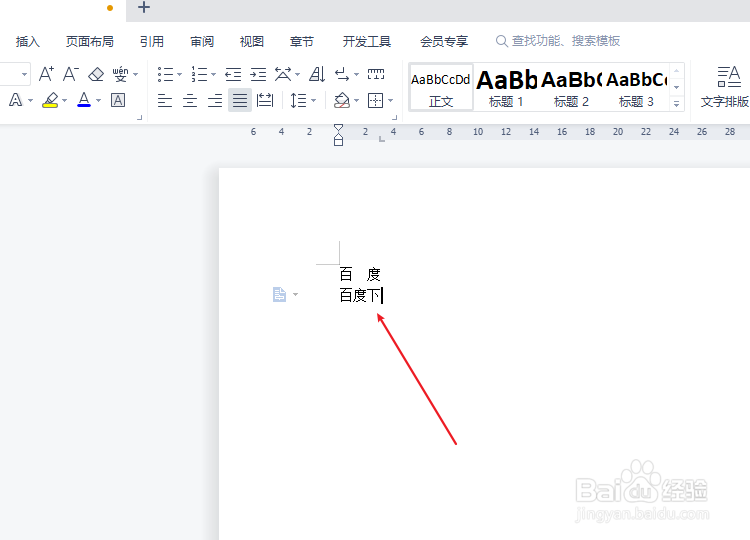Open the phonetic guide dropdown arrow

[x=135, y=75]
